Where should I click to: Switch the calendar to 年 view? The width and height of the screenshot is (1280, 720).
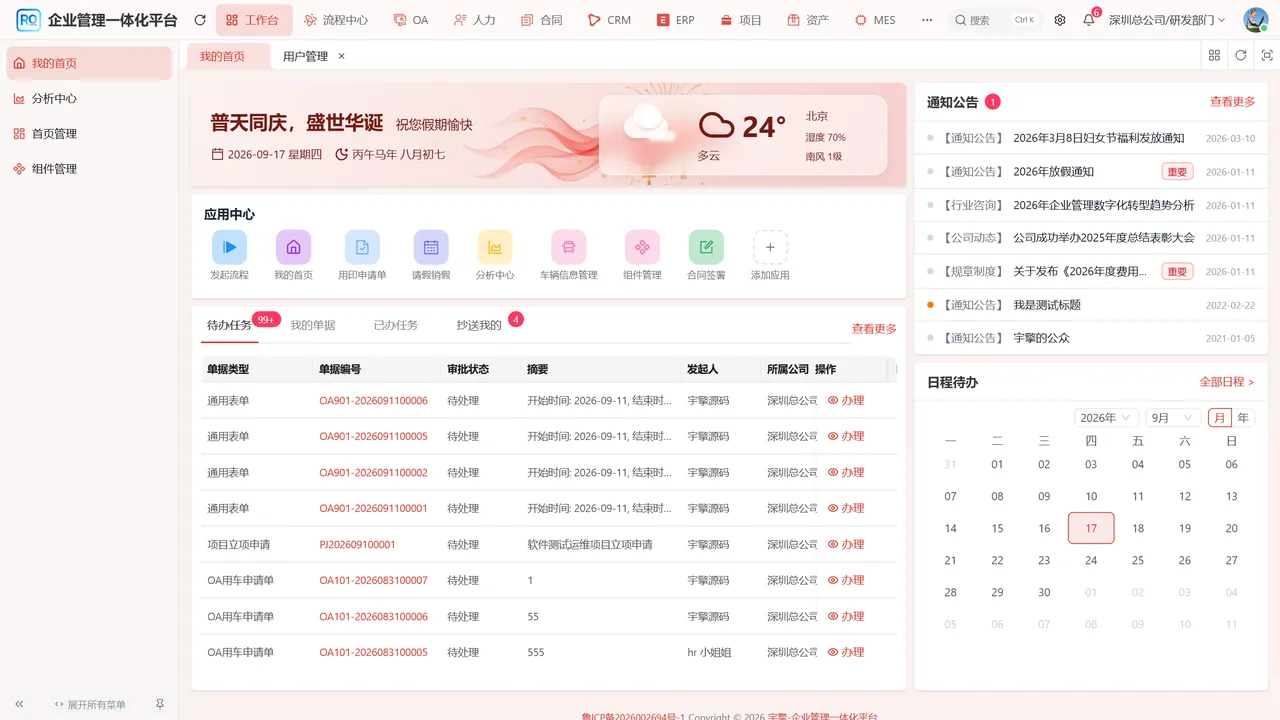tap(1243, 418)
